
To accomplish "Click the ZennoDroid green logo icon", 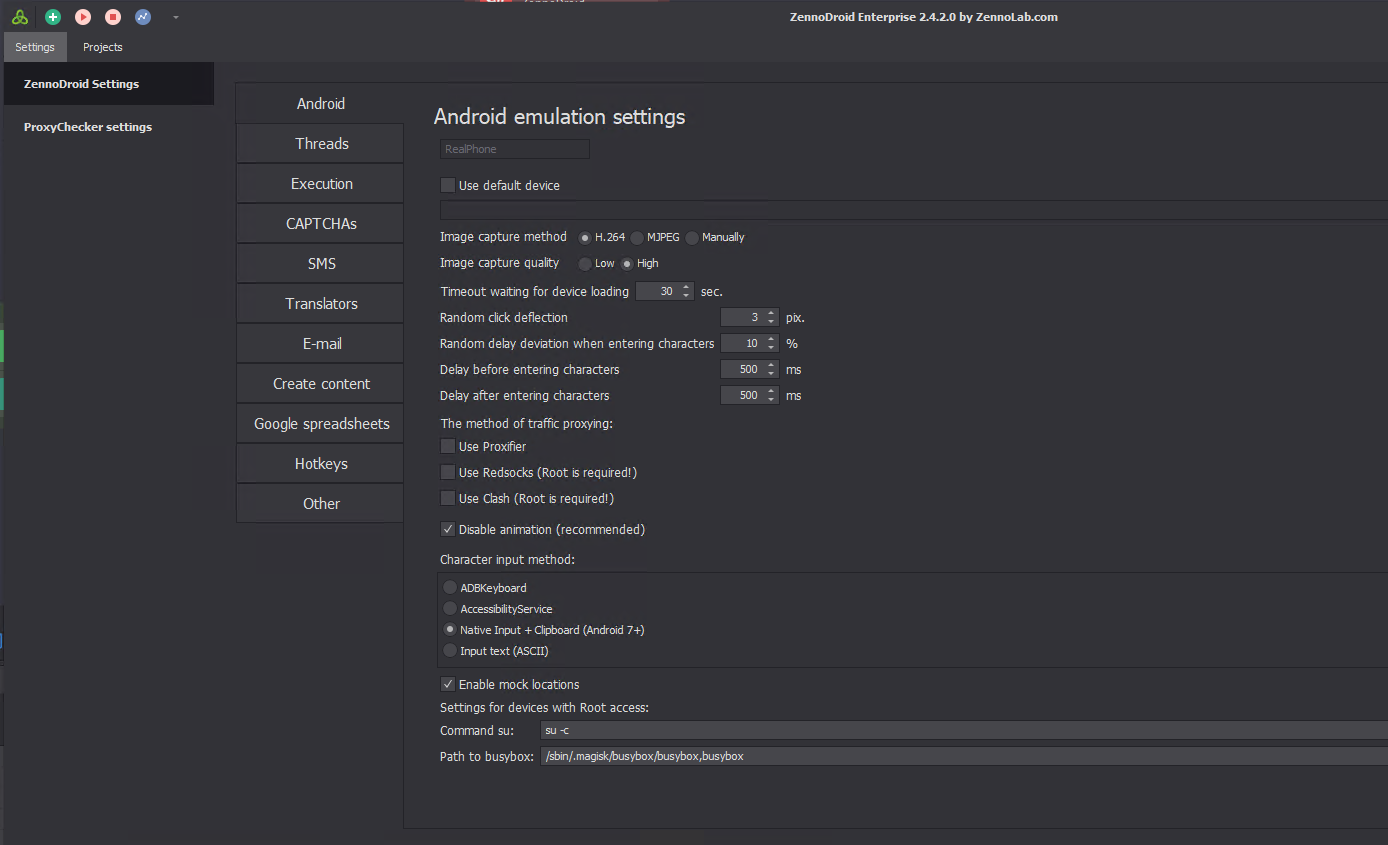I will click(x=20, y=17).
